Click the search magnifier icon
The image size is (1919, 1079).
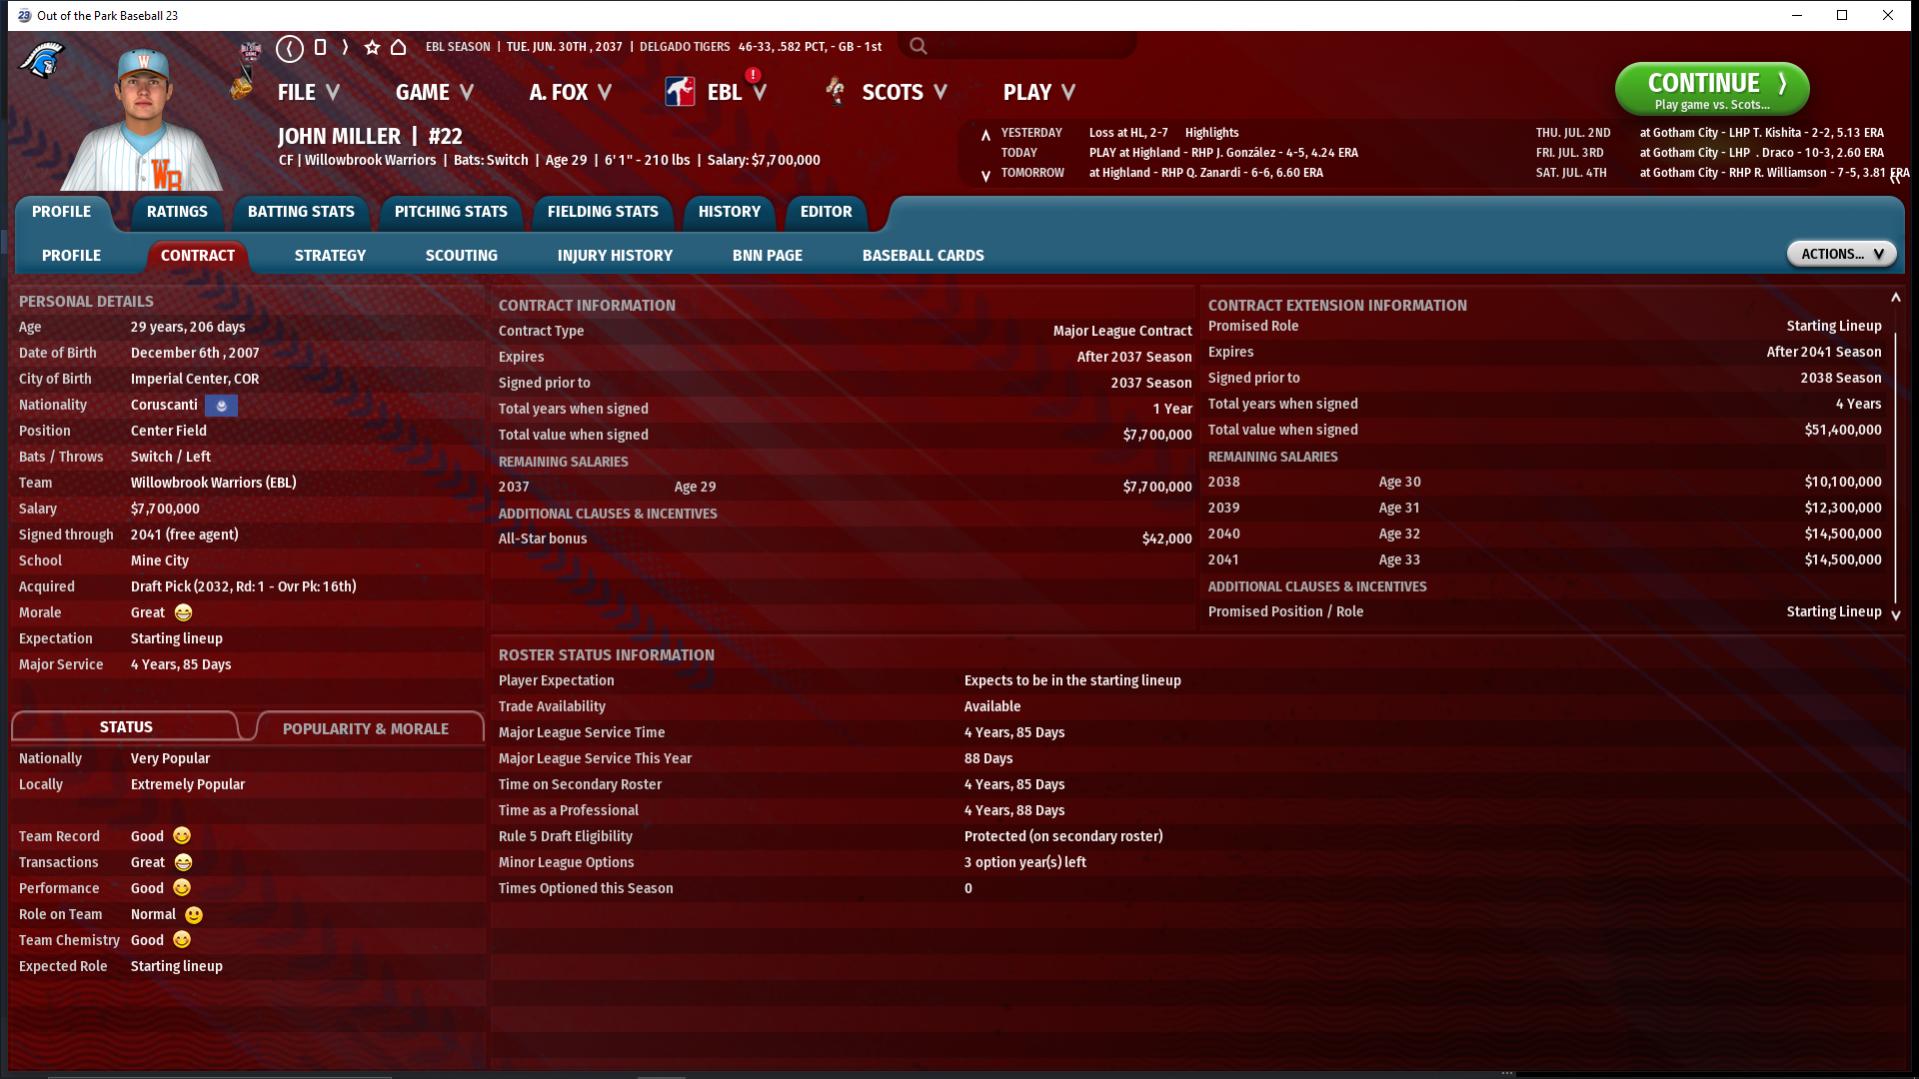coord(918,46)
